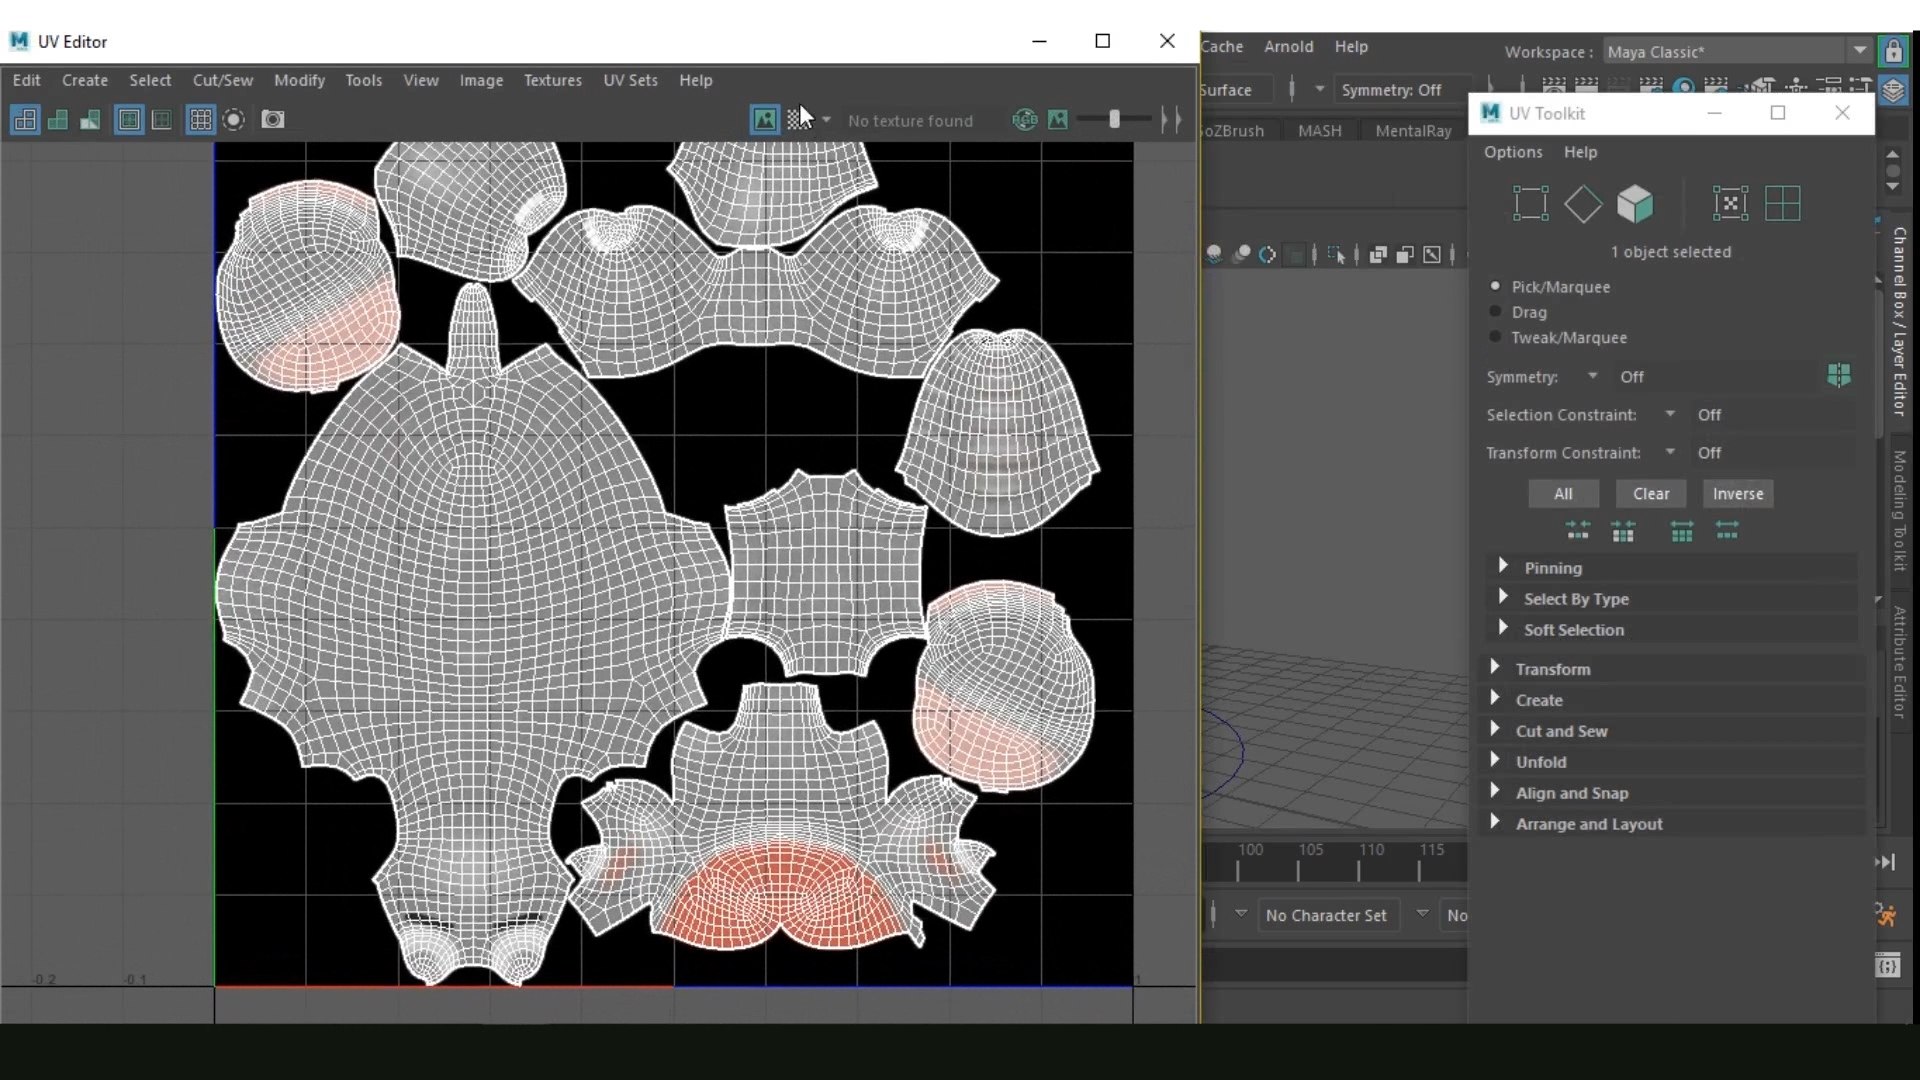Click the wireframe display icon in UV Editor toolbar
The height and width of the screenshot is (1080, 1920).
point(25,120)
